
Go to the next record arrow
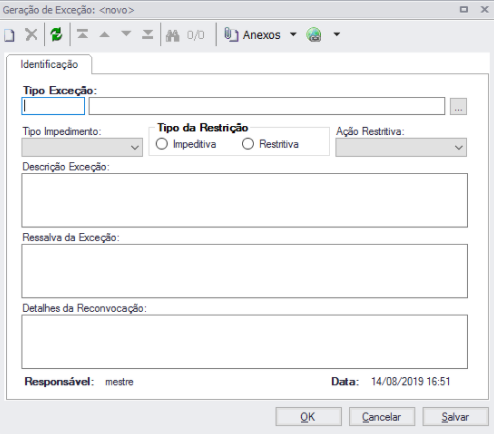(126, 33)
